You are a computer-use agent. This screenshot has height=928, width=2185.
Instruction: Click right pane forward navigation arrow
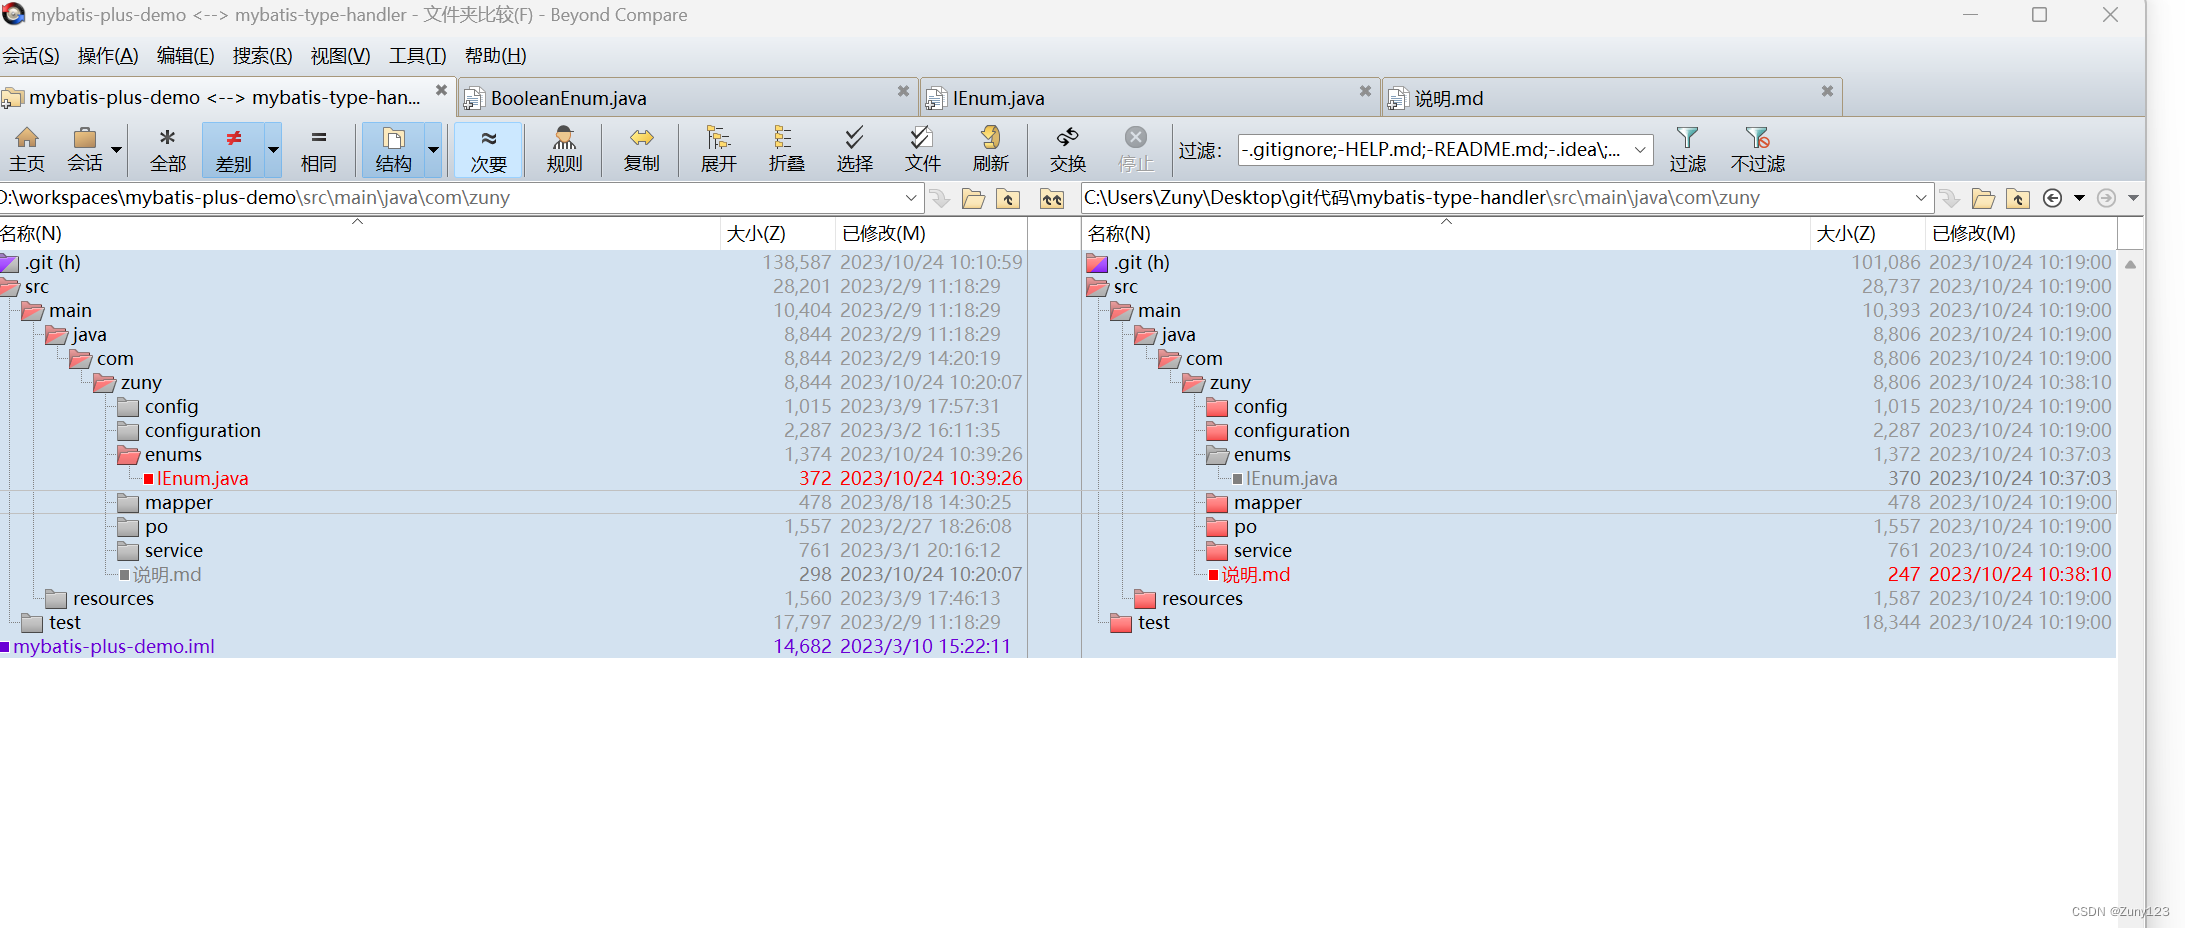pyautogui.click(x=2106, y=198)
